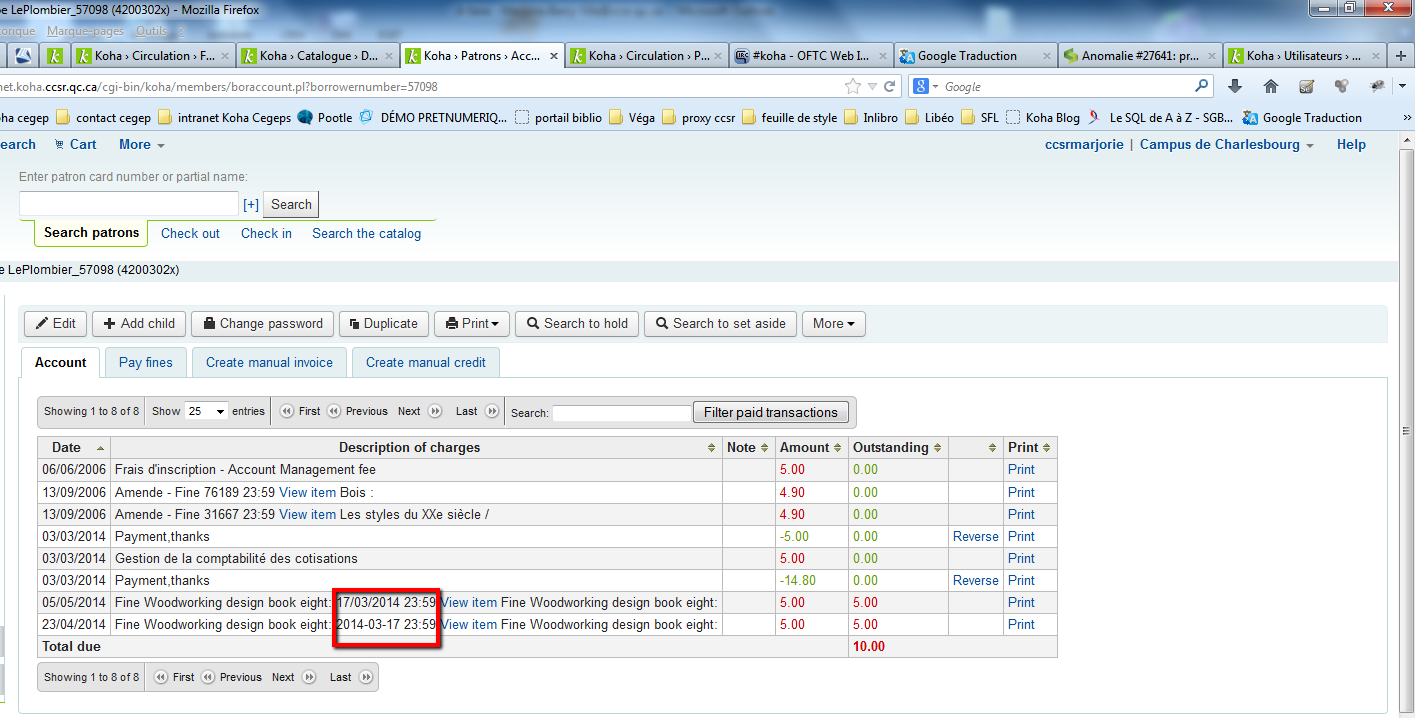
Task: Open the Create manual invoice tab
Action: [x=269, y=363]
